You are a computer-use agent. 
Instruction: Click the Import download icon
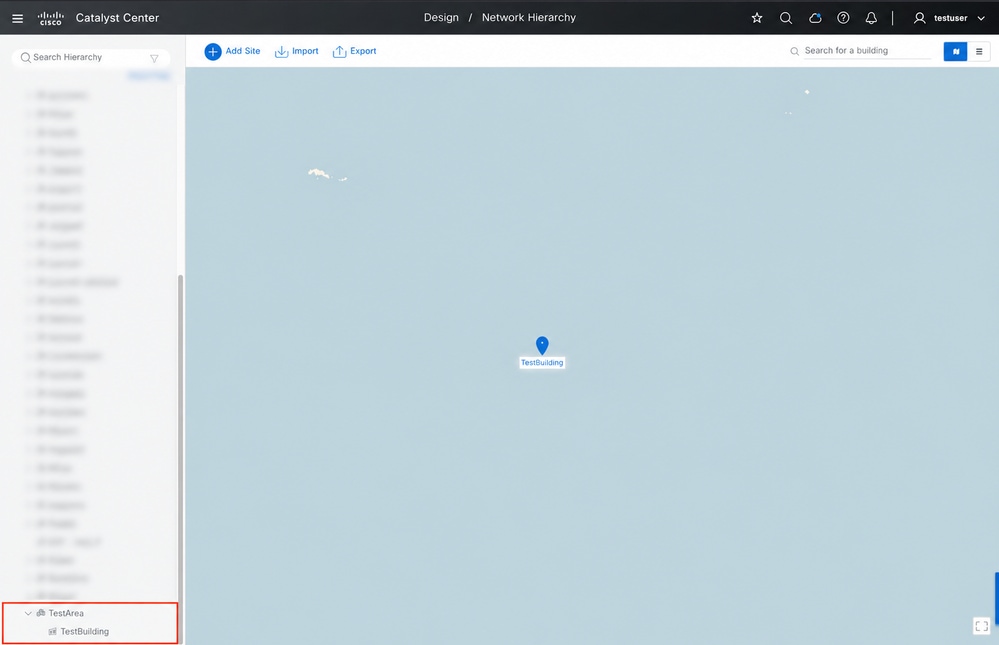tap(281, 52)
